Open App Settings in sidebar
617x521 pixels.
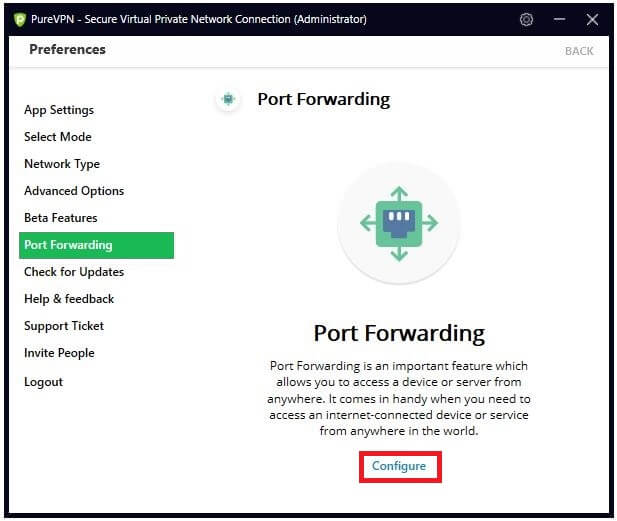[59, 110]
